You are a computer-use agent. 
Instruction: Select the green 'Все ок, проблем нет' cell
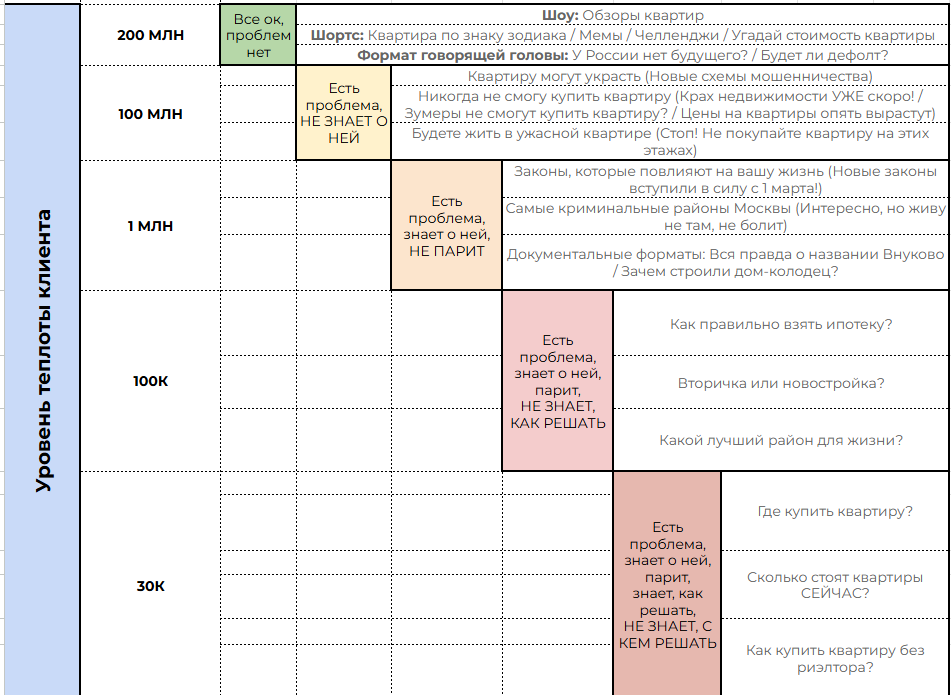pos(258,35)
